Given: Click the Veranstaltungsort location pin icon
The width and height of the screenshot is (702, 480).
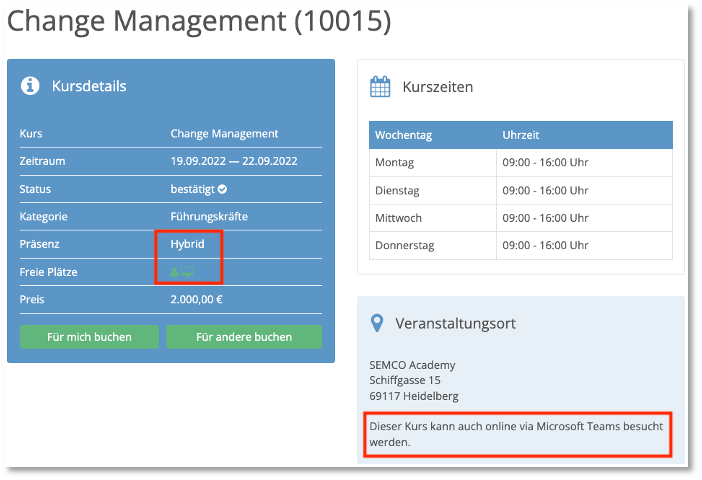Looking at the screenshot, I should click(377, 323).
